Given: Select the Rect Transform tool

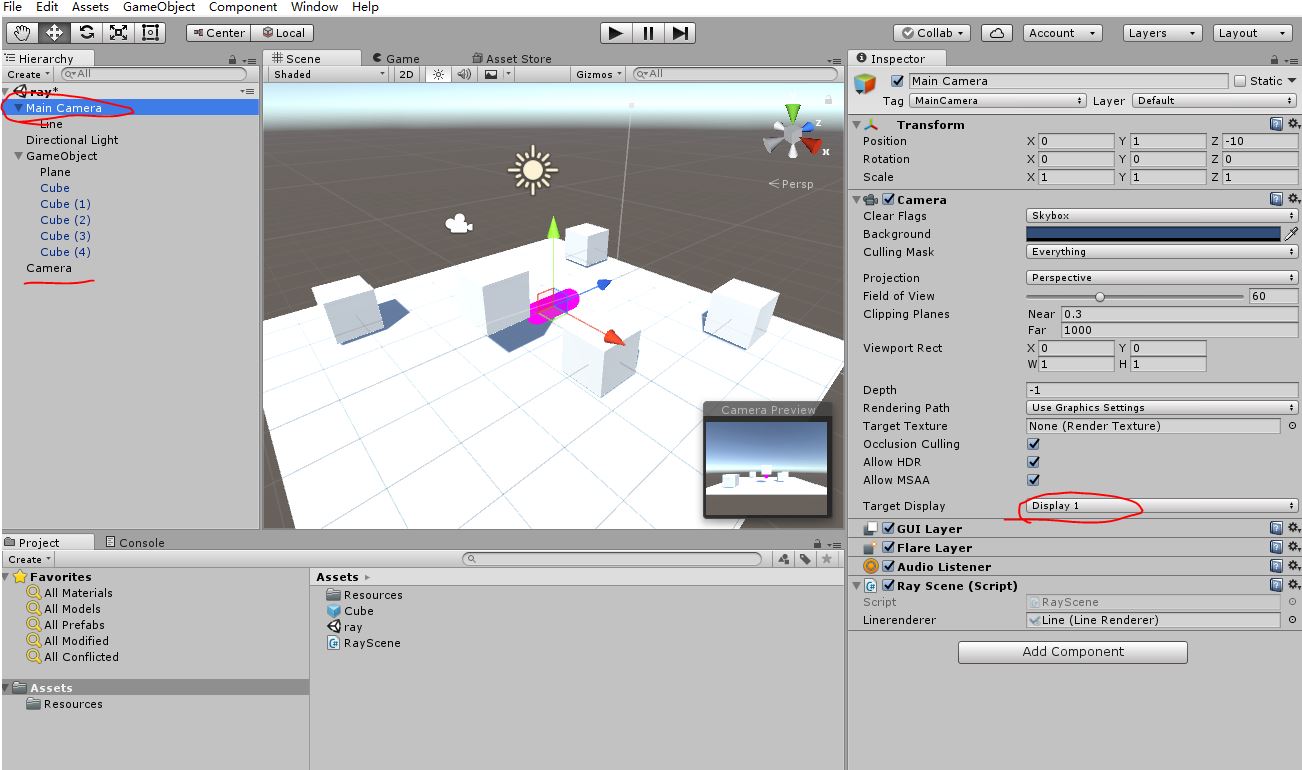Looking at the screenshot, I should click(x=150, y=33).
